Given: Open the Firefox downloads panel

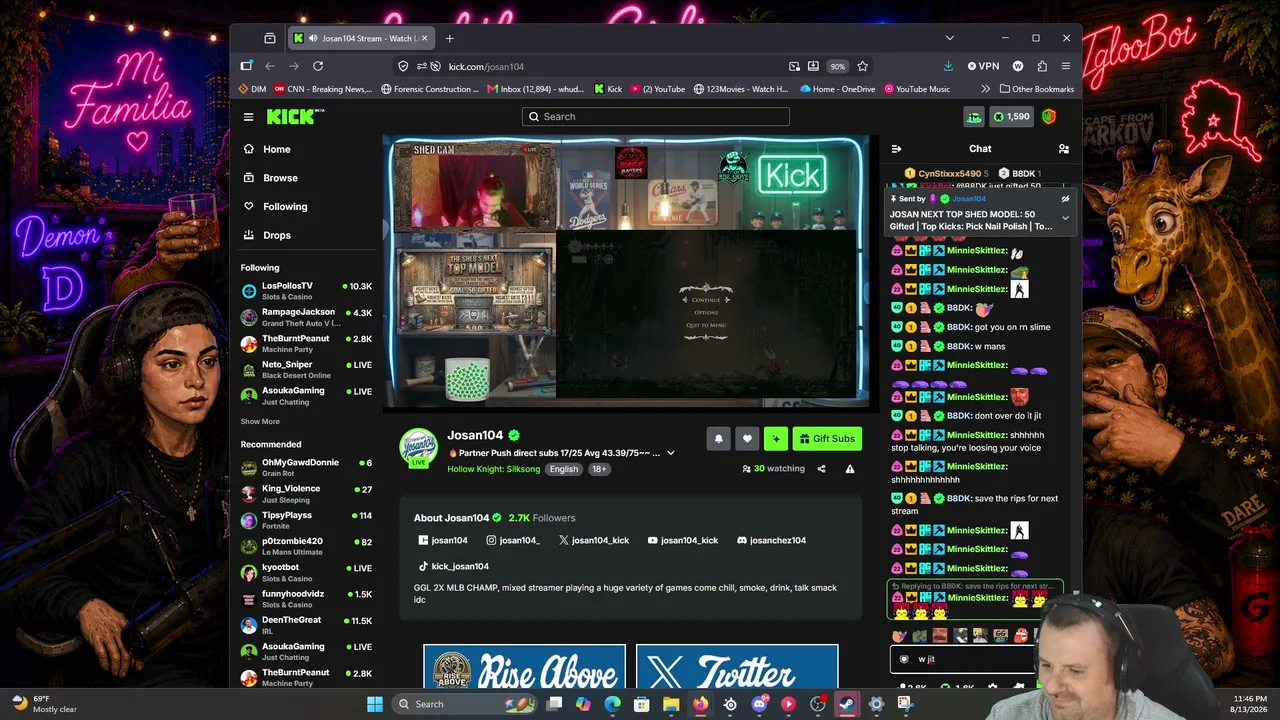Looking at the screenshot, I should (x=948, y=66).
